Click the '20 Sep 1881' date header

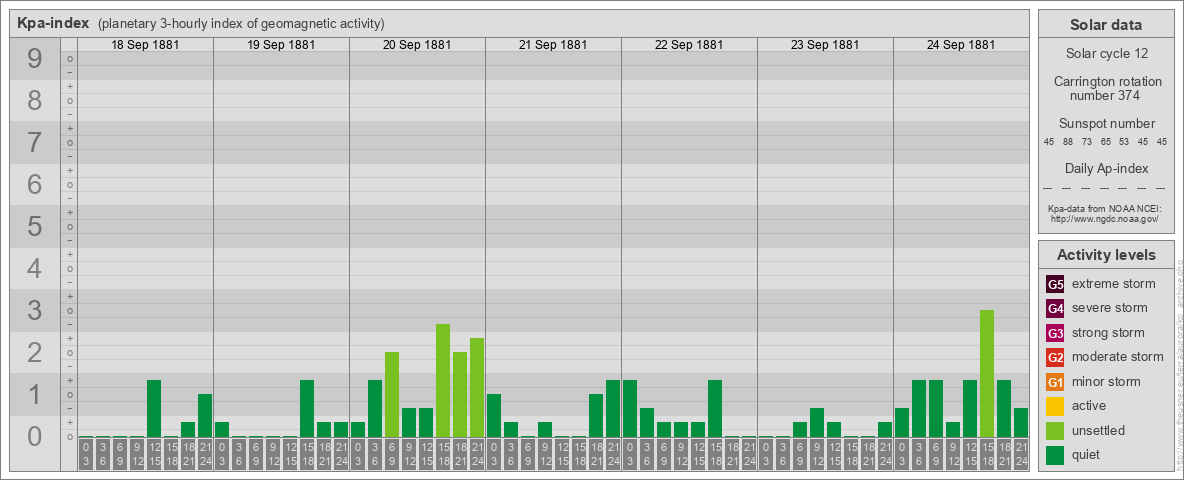(x=417, y=45)
